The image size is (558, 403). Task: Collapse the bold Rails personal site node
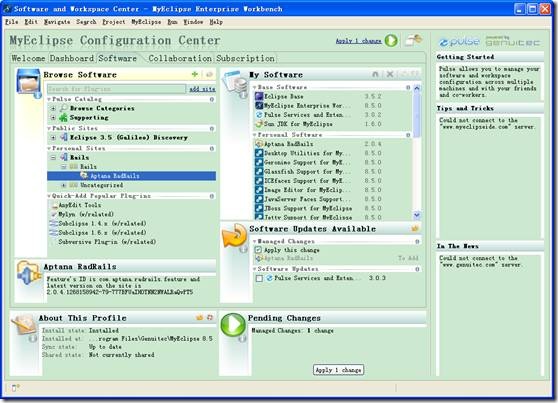[x=53, y=157]
